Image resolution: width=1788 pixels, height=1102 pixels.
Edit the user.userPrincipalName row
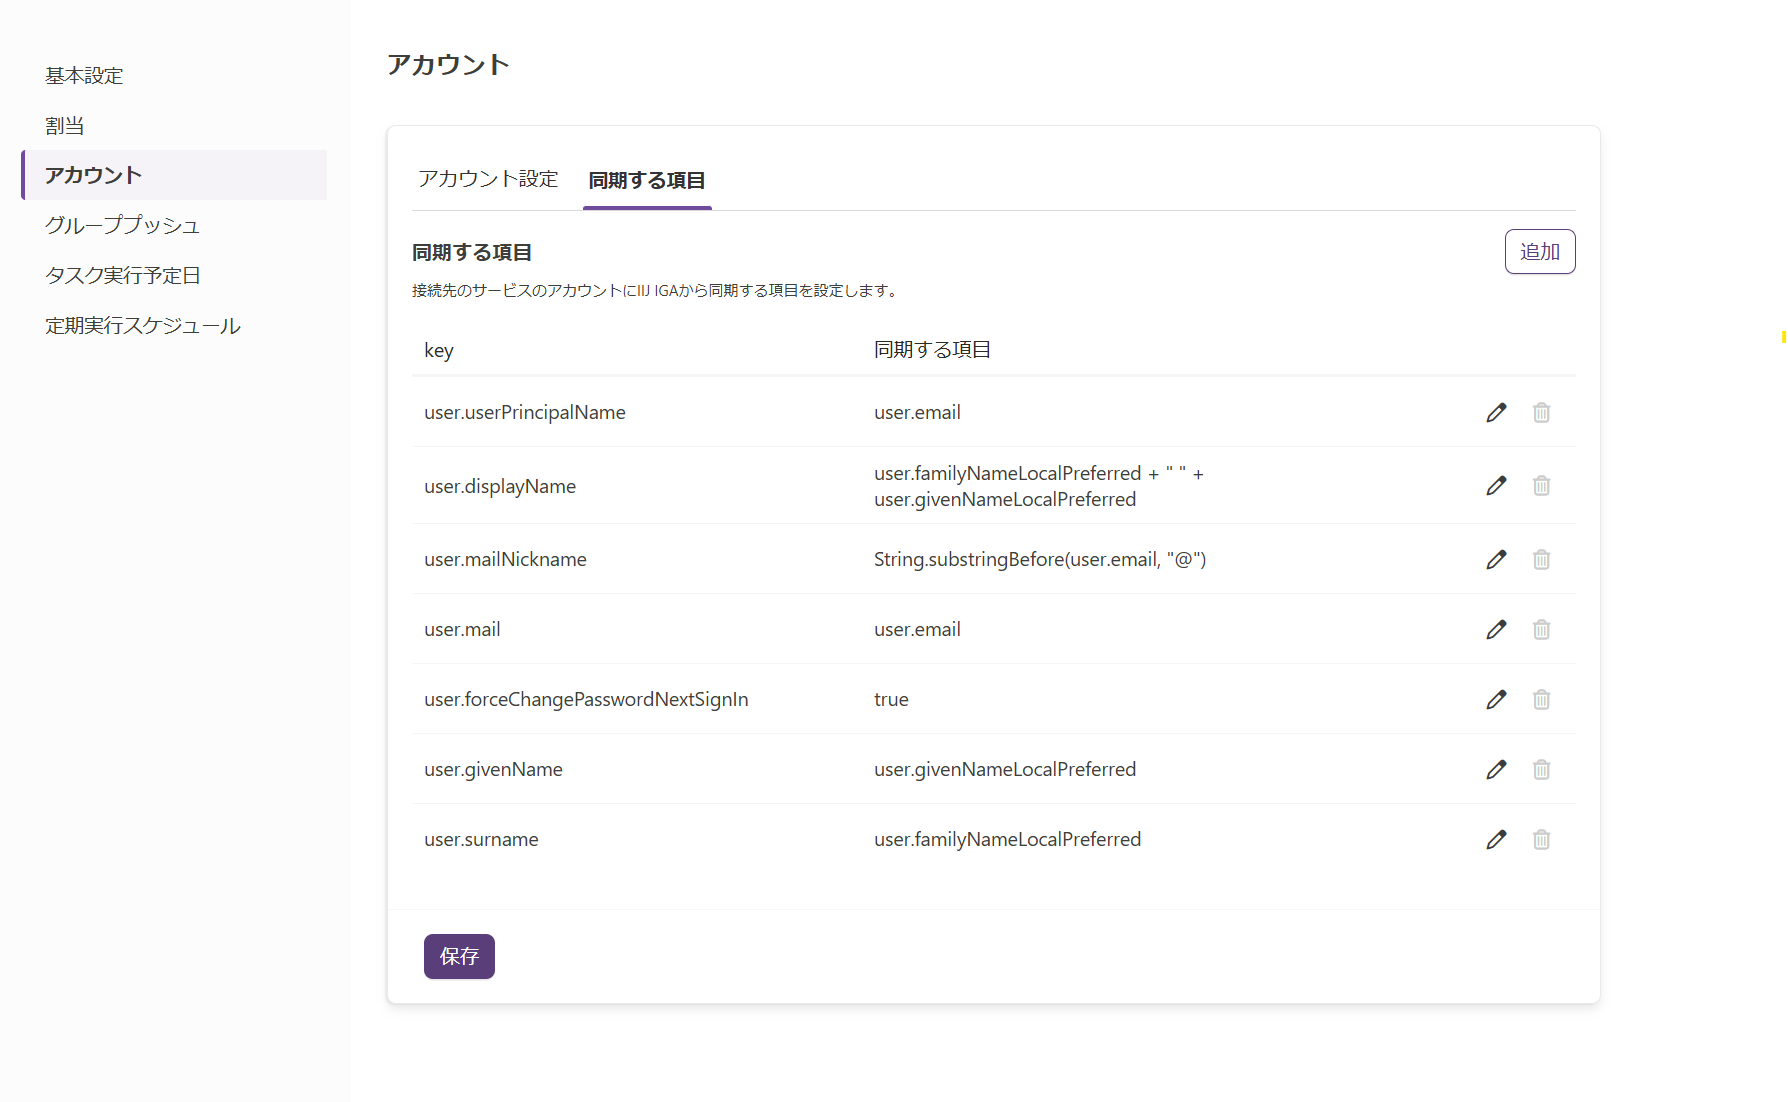1496,413
